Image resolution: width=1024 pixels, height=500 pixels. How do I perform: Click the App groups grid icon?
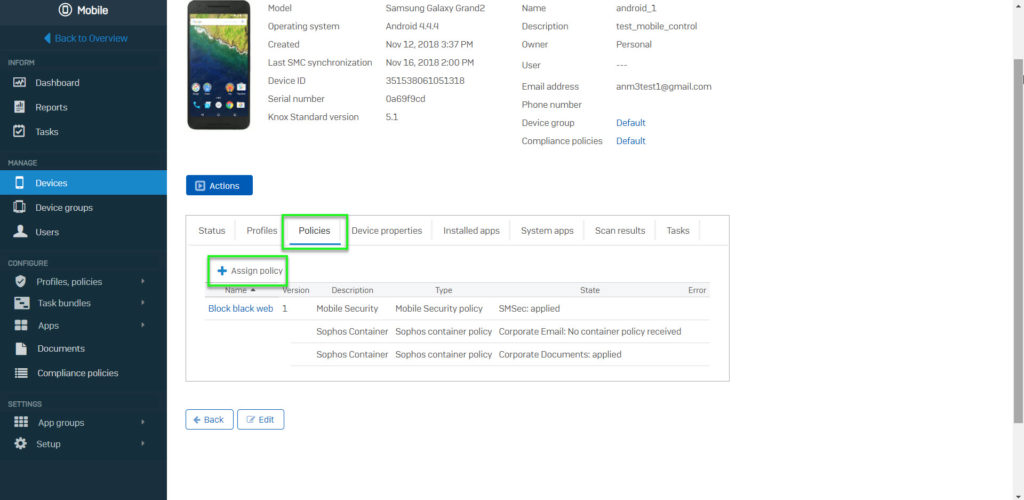click(21, 422)
